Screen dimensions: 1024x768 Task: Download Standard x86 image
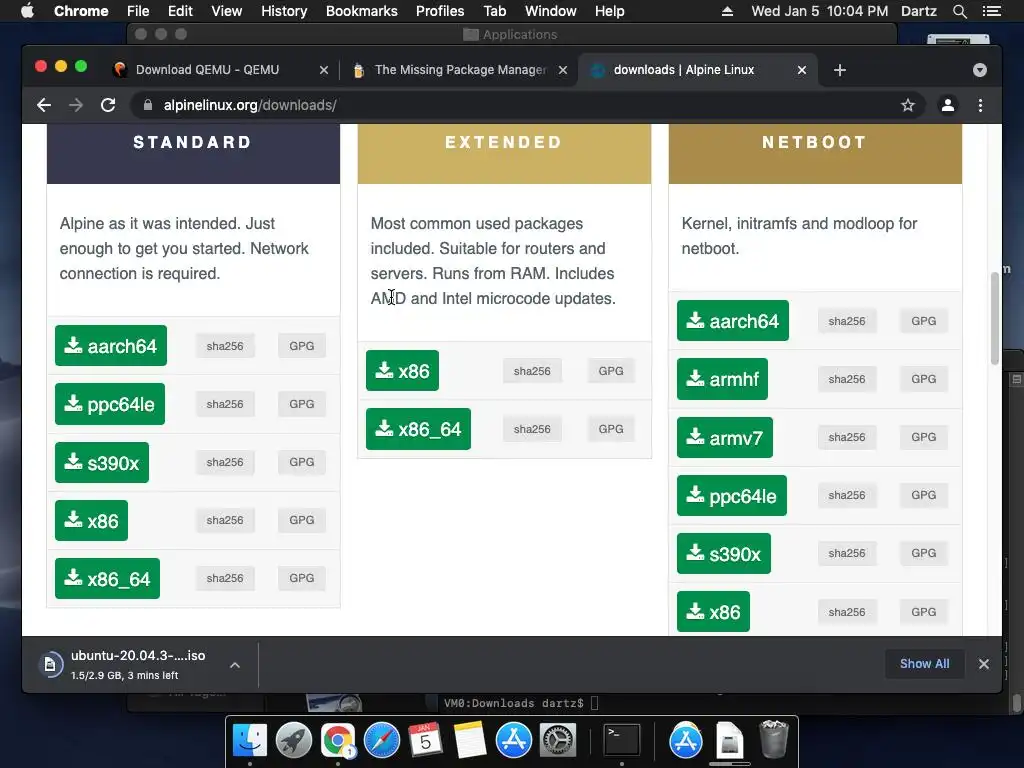click(x=91, y=520)
